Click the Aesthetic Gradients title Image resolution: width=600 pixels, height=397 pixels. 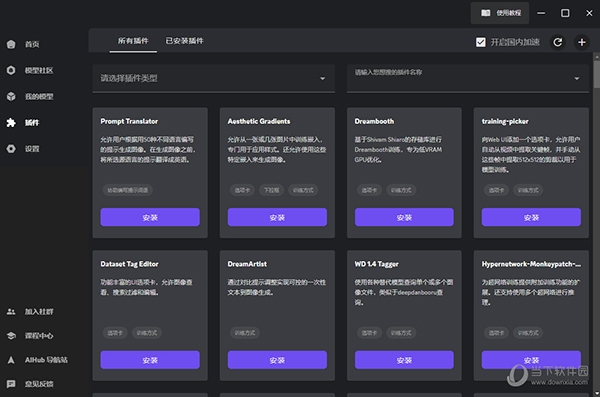259,121
